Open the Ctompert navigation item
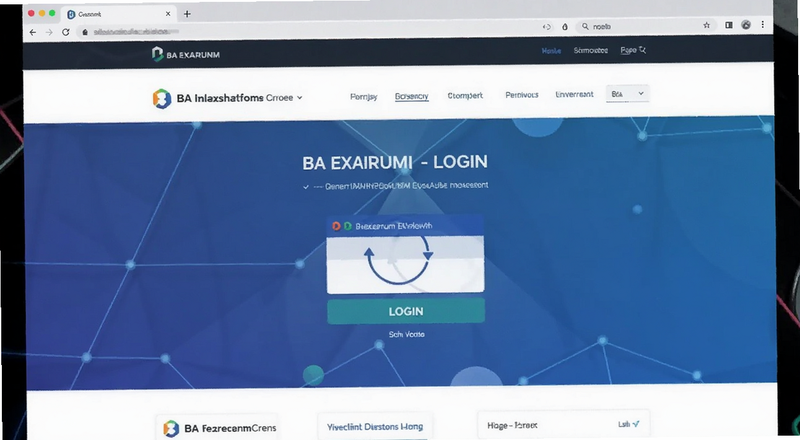800x440 pixels. point(465,95)
